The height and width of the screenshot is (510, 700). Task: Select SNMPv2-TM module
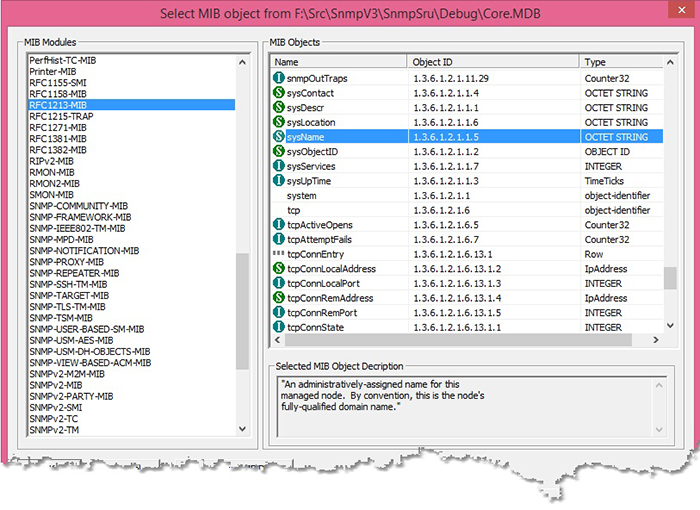pyautogui.click(x=54, y=430)
